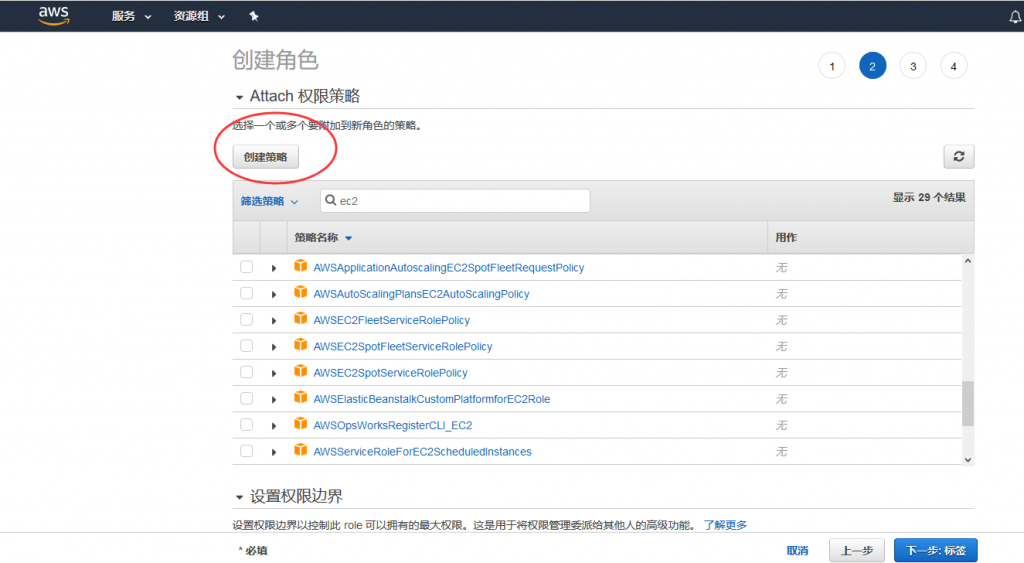Open the notifications bell icon

pyautogui.click(x=1015, y=17)
